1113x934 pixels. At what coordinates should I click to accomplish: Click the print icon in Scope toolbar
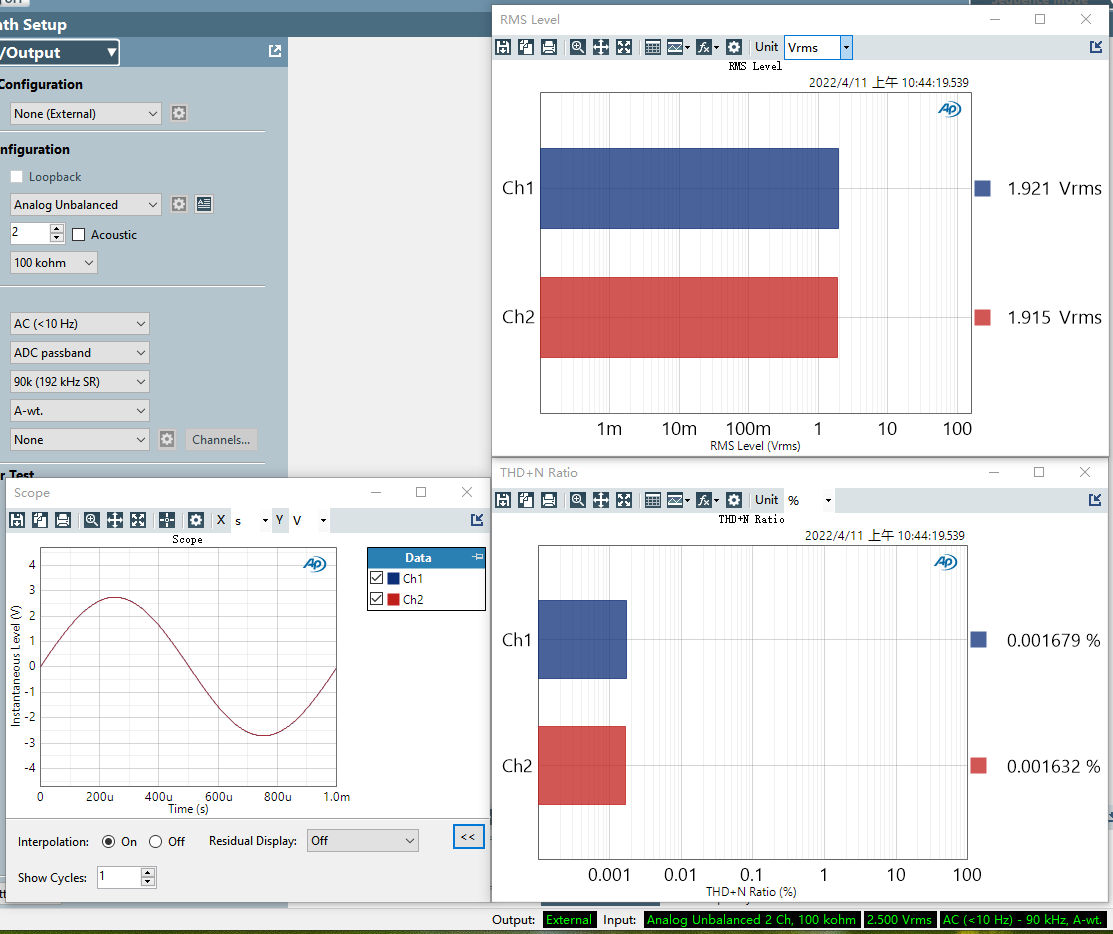[x=63, y=520]
